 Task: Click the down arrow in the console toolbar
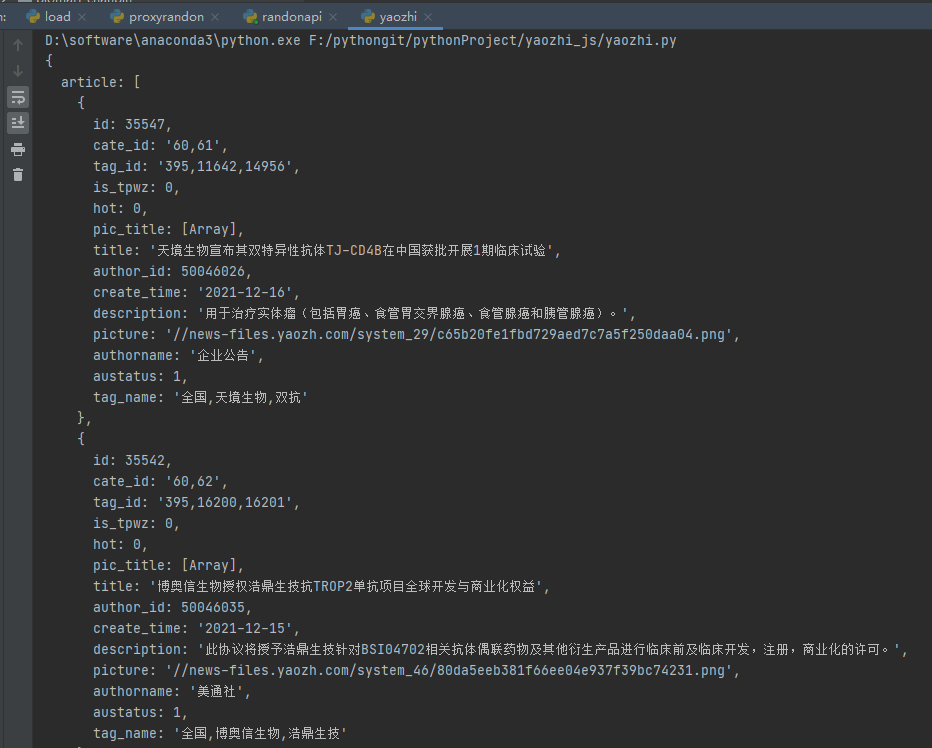pyautogui.click(x=18, y=71)
